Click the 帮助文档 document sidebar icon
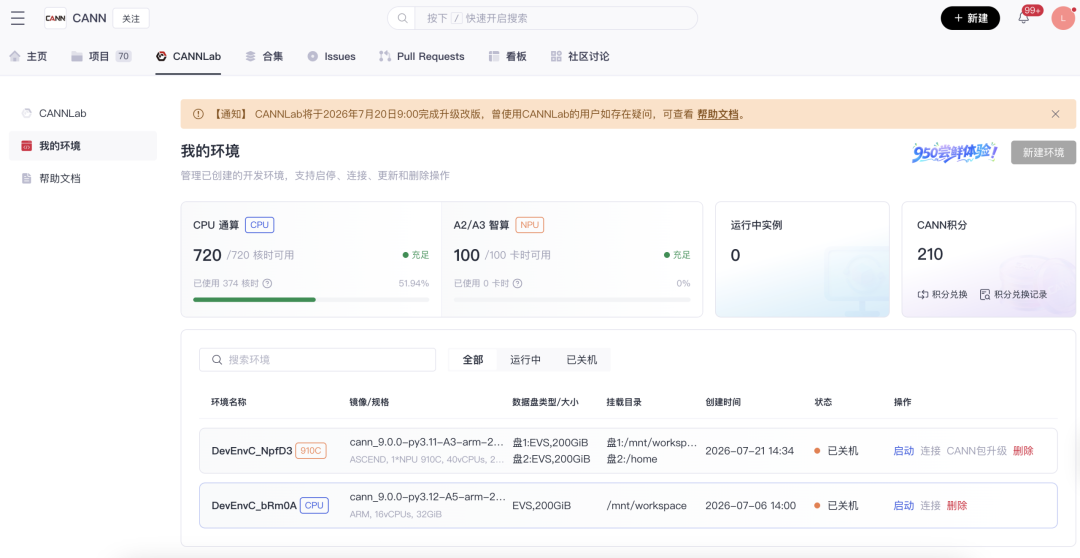The image size is (1080, 558). [x=27, y=178]
